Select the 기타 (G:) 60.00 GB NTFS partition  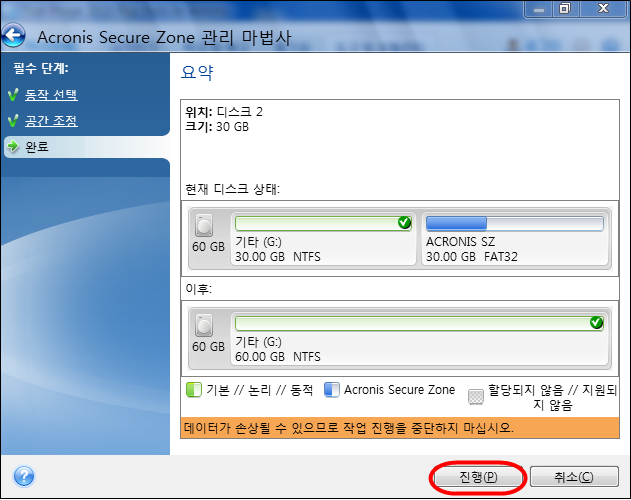419,339
